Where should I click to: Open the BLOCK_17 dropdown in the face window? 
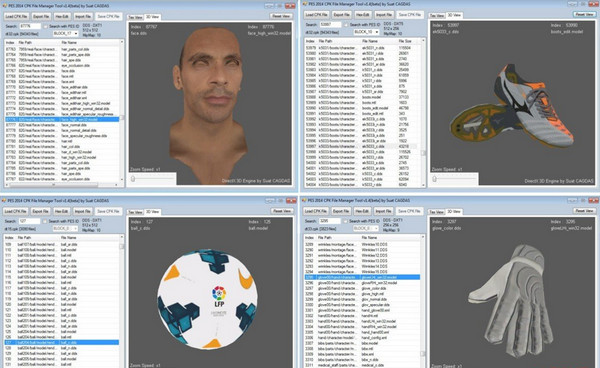tap(66, 34)
